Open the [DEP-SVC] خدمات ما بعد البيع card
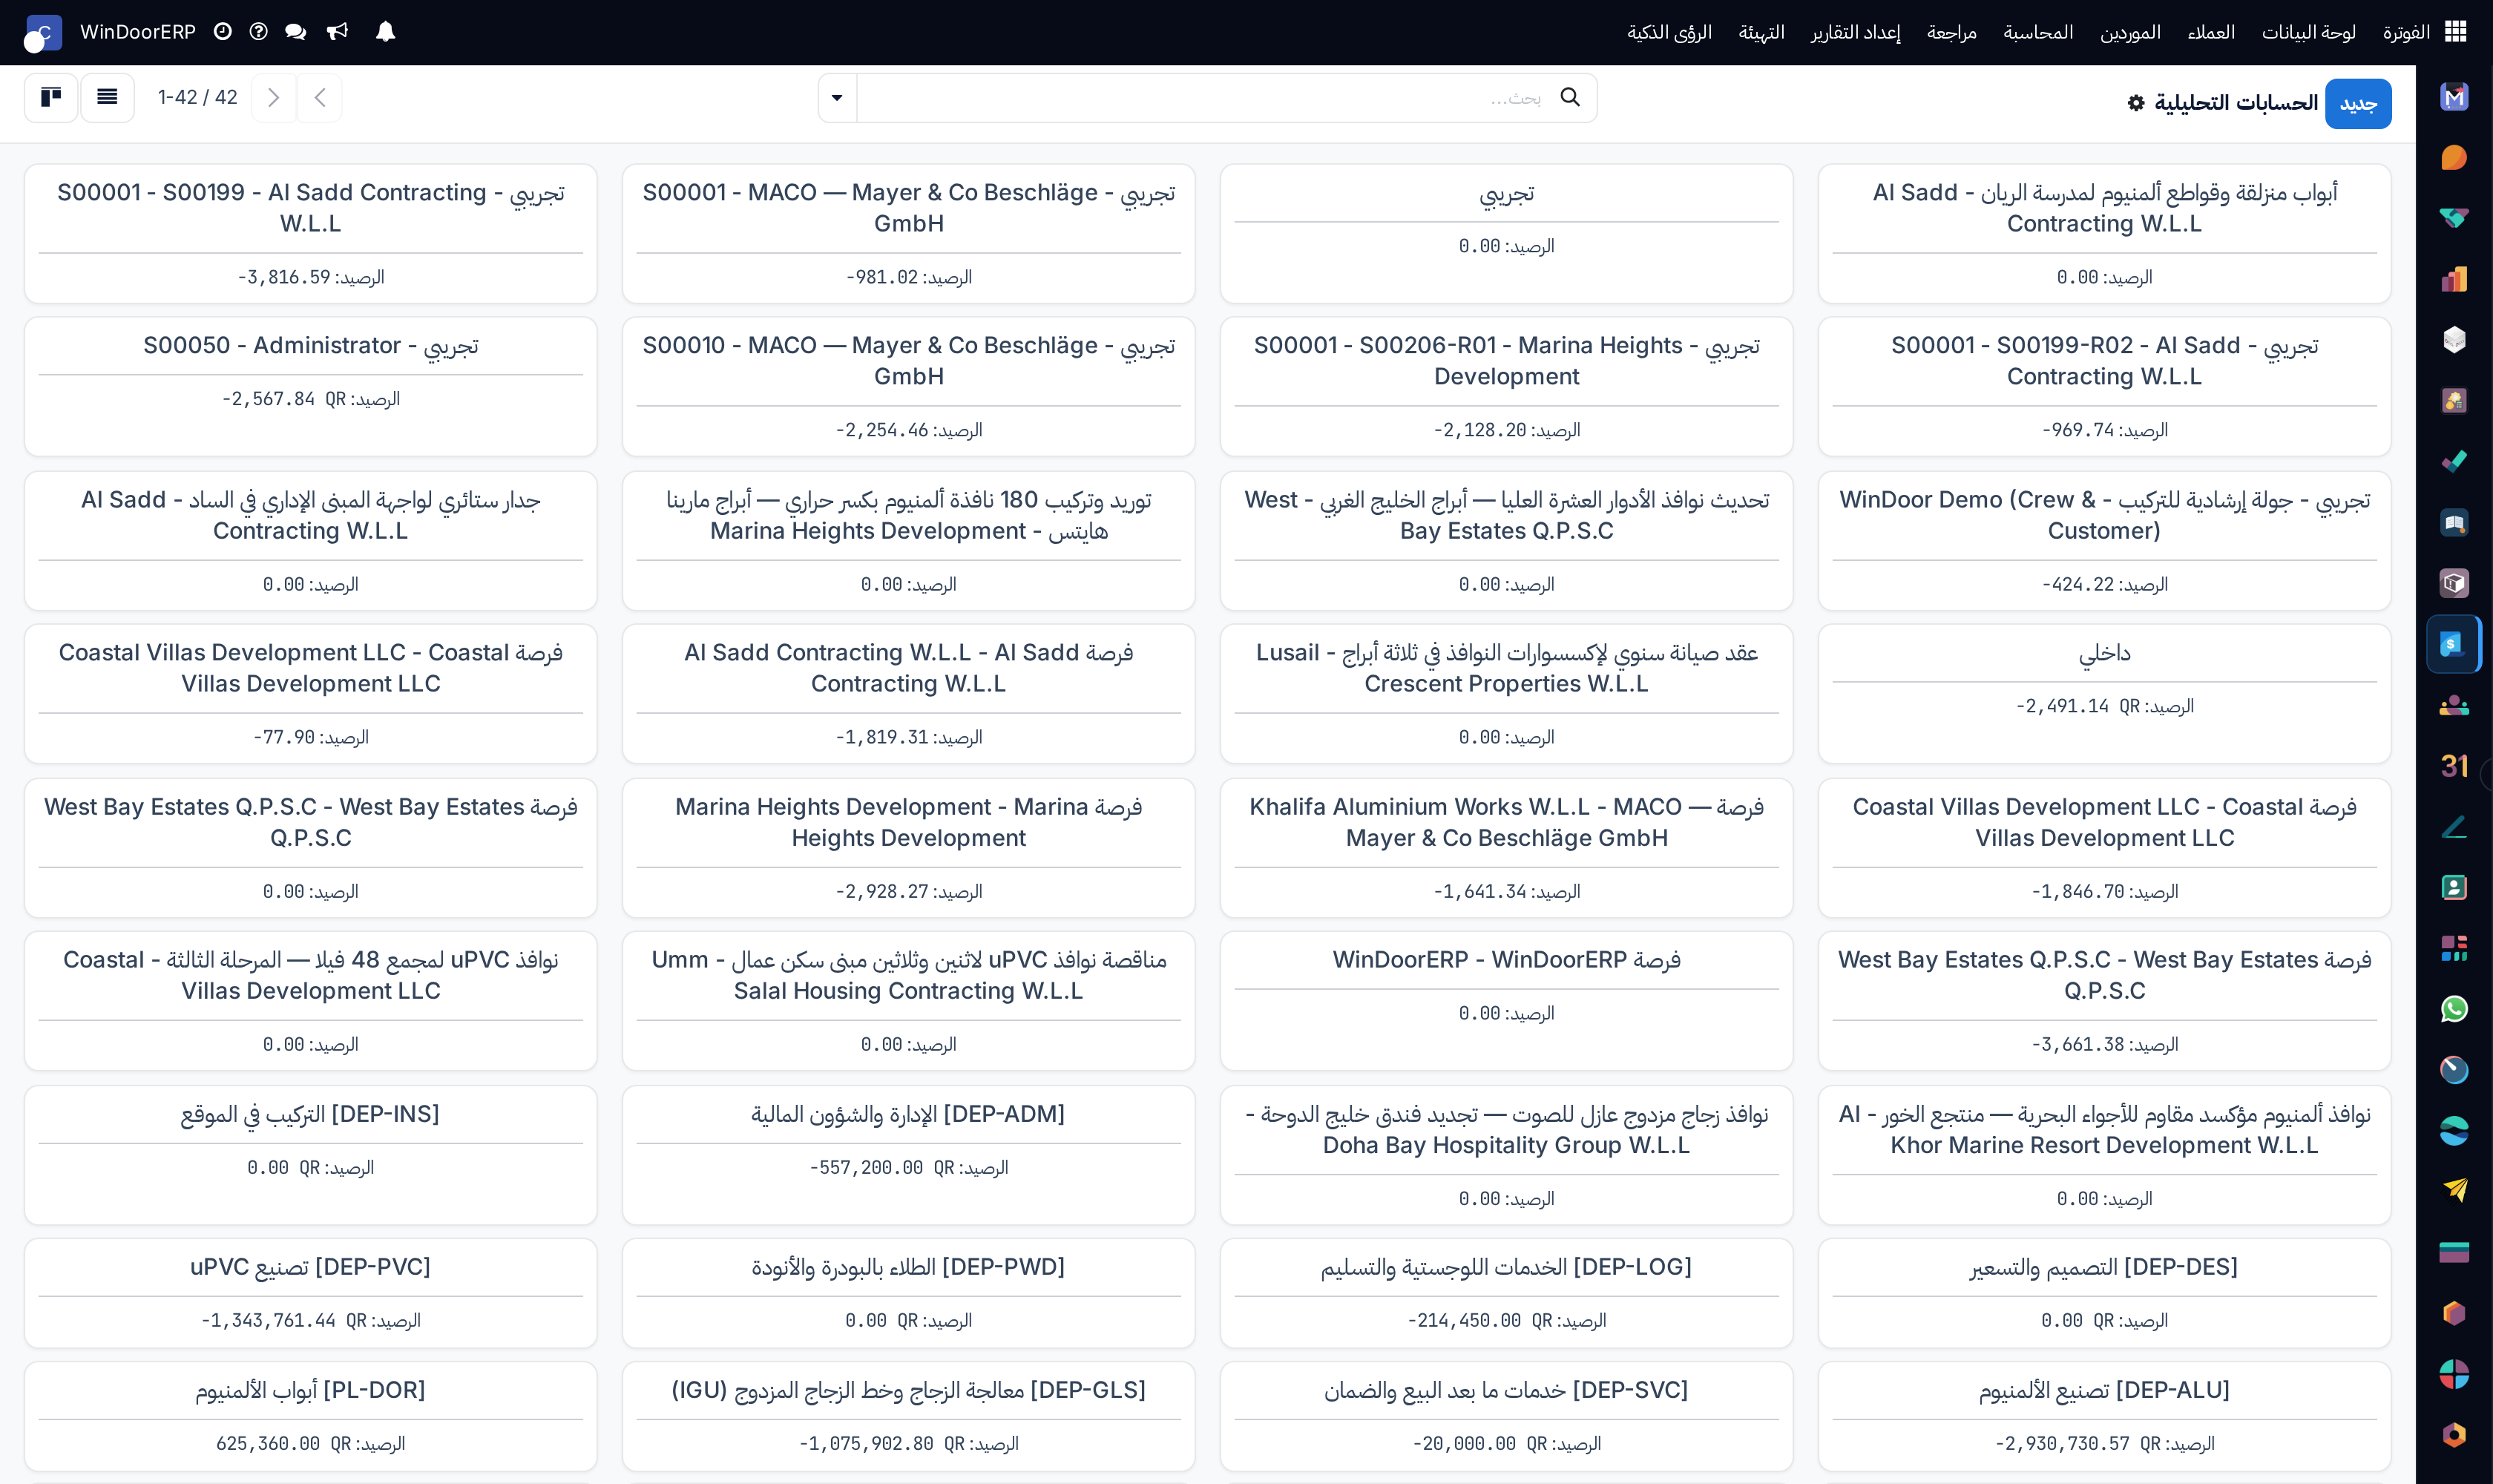The height and width of the screenshot is (1484, 2493). pos(1506,1416)
